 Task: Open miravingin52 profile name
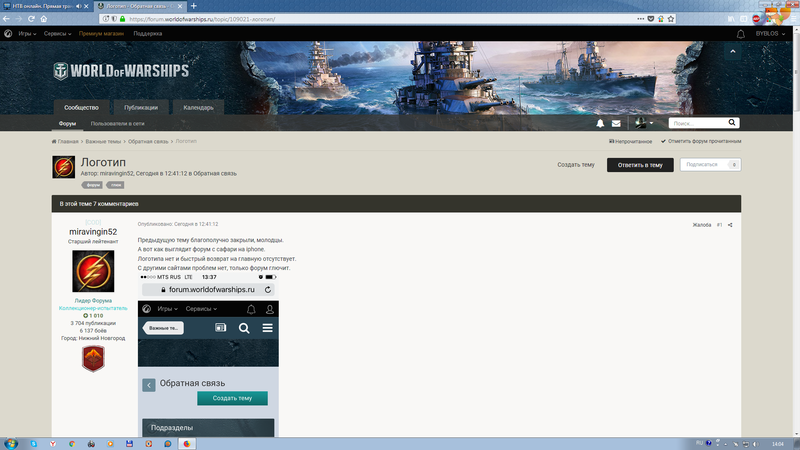point(93,232)
